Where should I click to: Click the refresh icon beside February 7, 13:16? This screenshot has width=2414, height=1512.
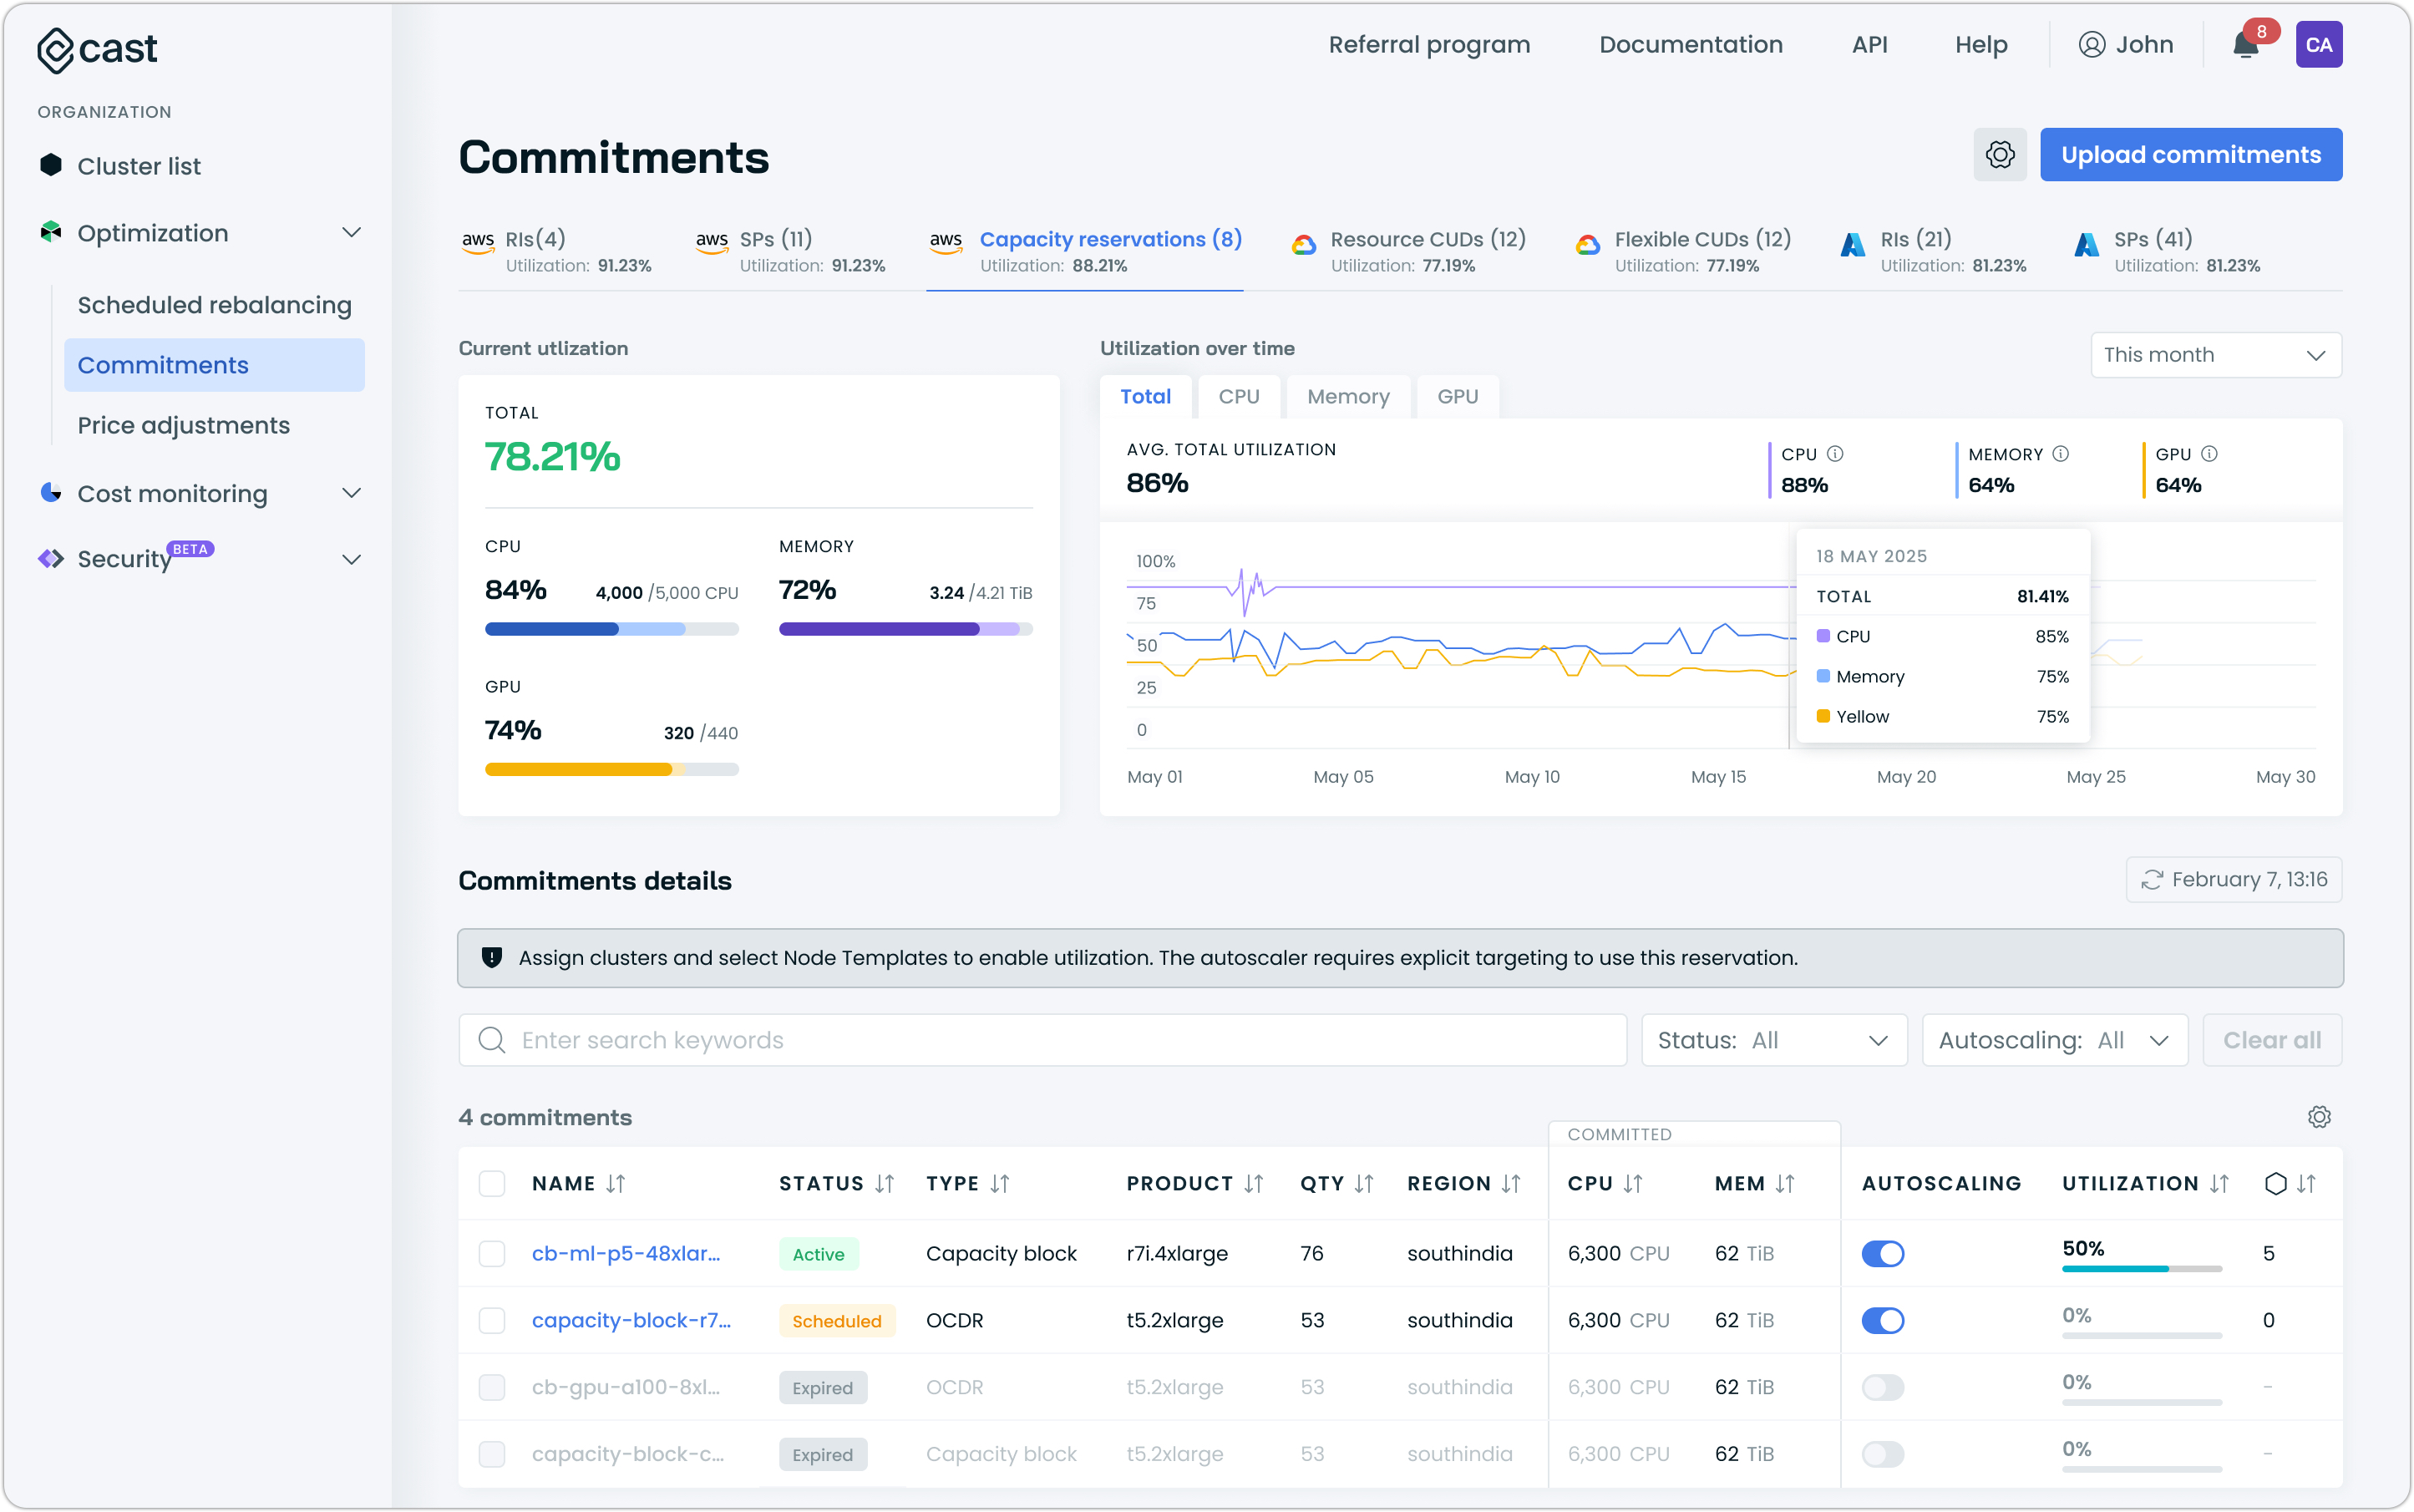pyautogui.click(x=2153, y=880)
